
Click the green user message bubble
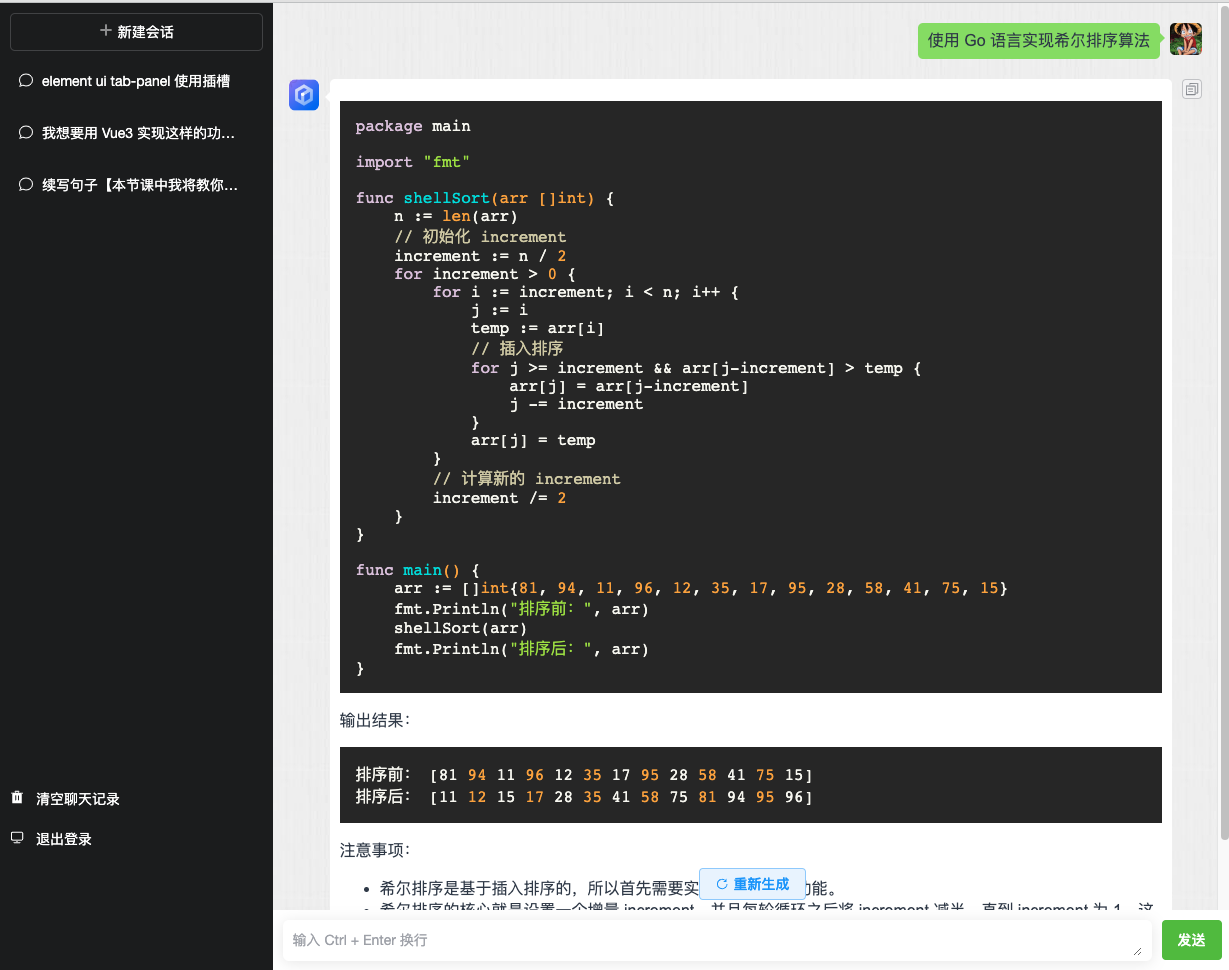point(1038,40)
